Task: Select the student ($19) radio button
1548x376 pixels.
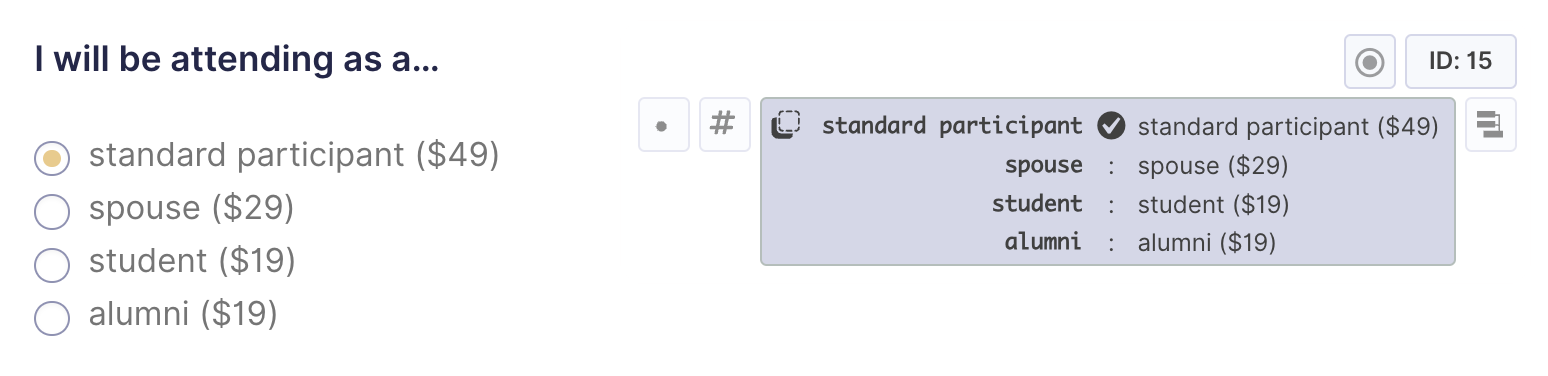Action: pyautogui.click(x=52, y=264)
